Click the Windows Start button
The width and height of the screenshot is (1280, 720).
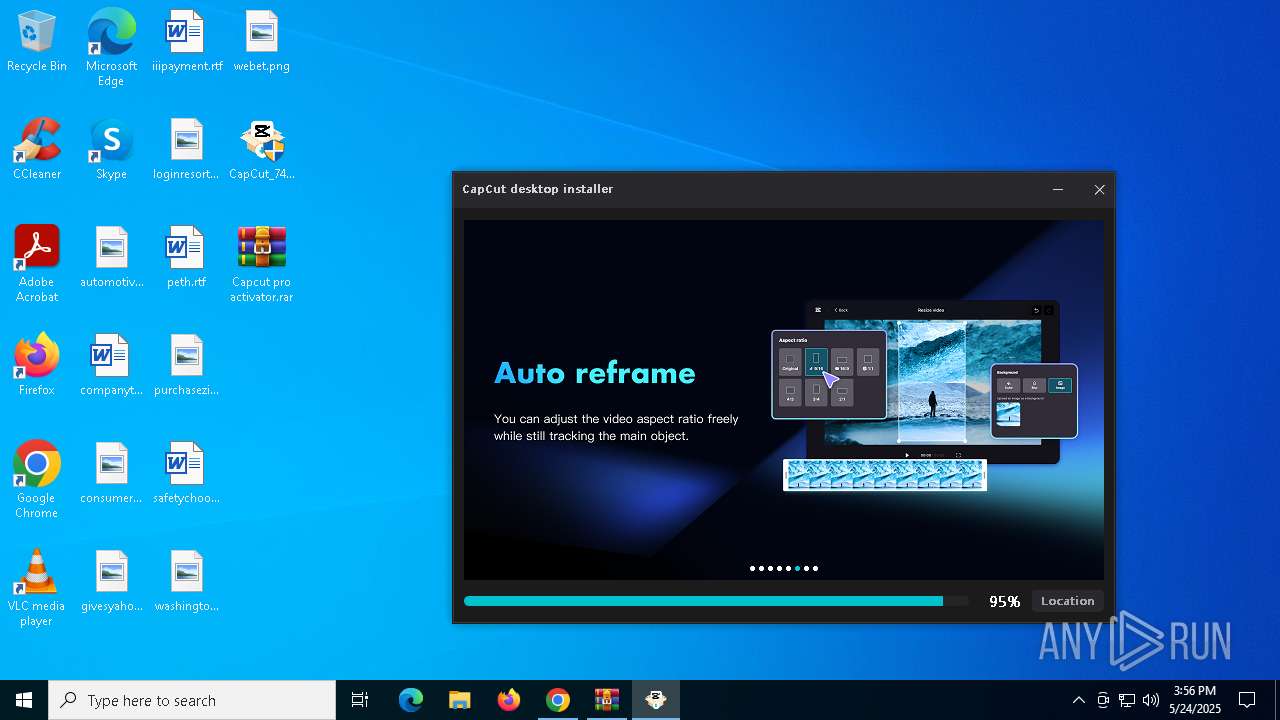point(24,700)
